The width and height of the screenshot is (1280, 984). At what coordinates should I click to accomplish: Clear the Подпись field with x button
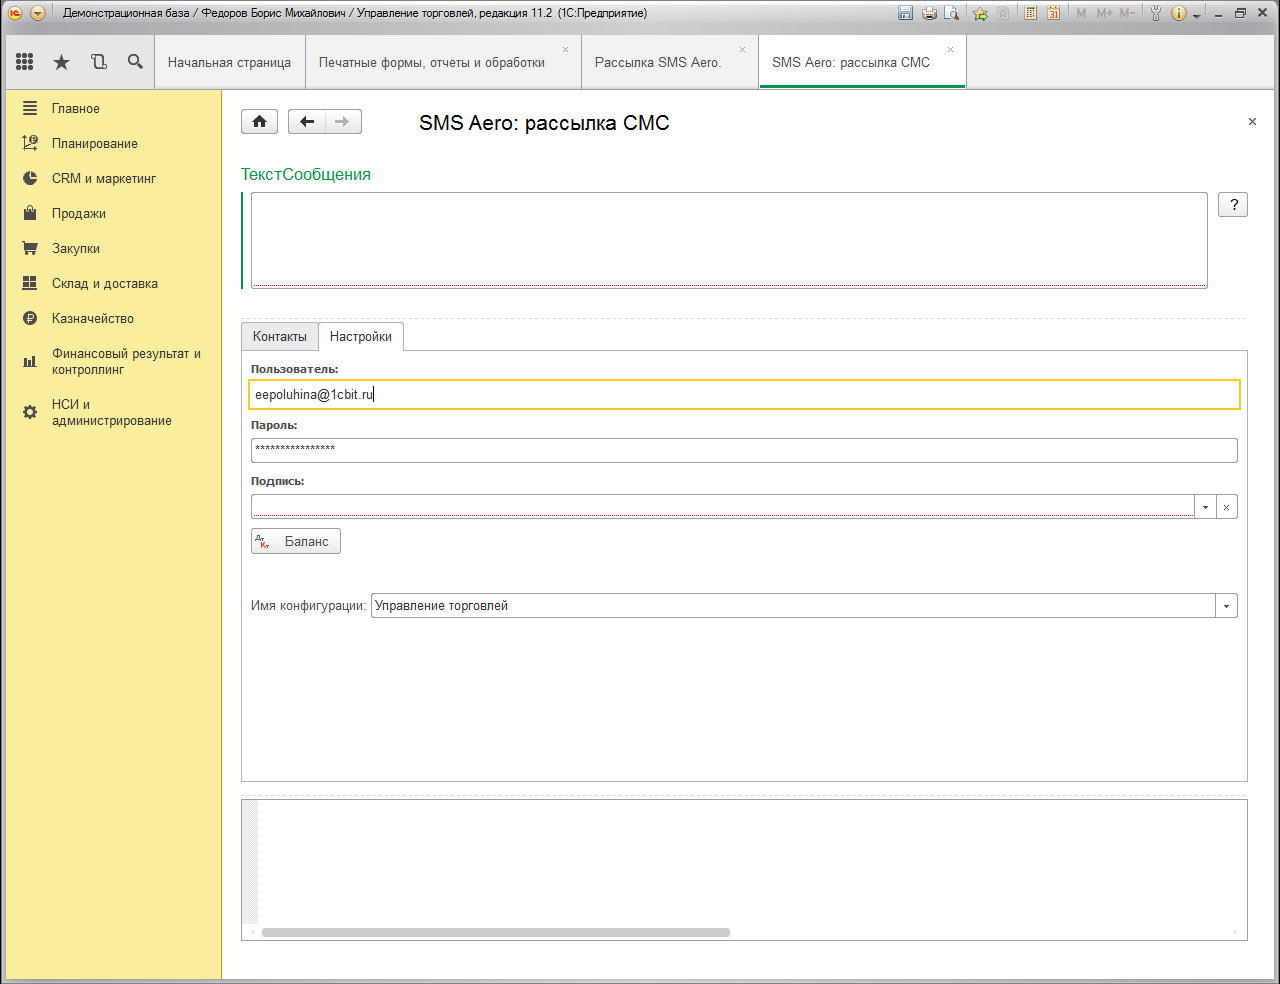tap(1226, 507)
